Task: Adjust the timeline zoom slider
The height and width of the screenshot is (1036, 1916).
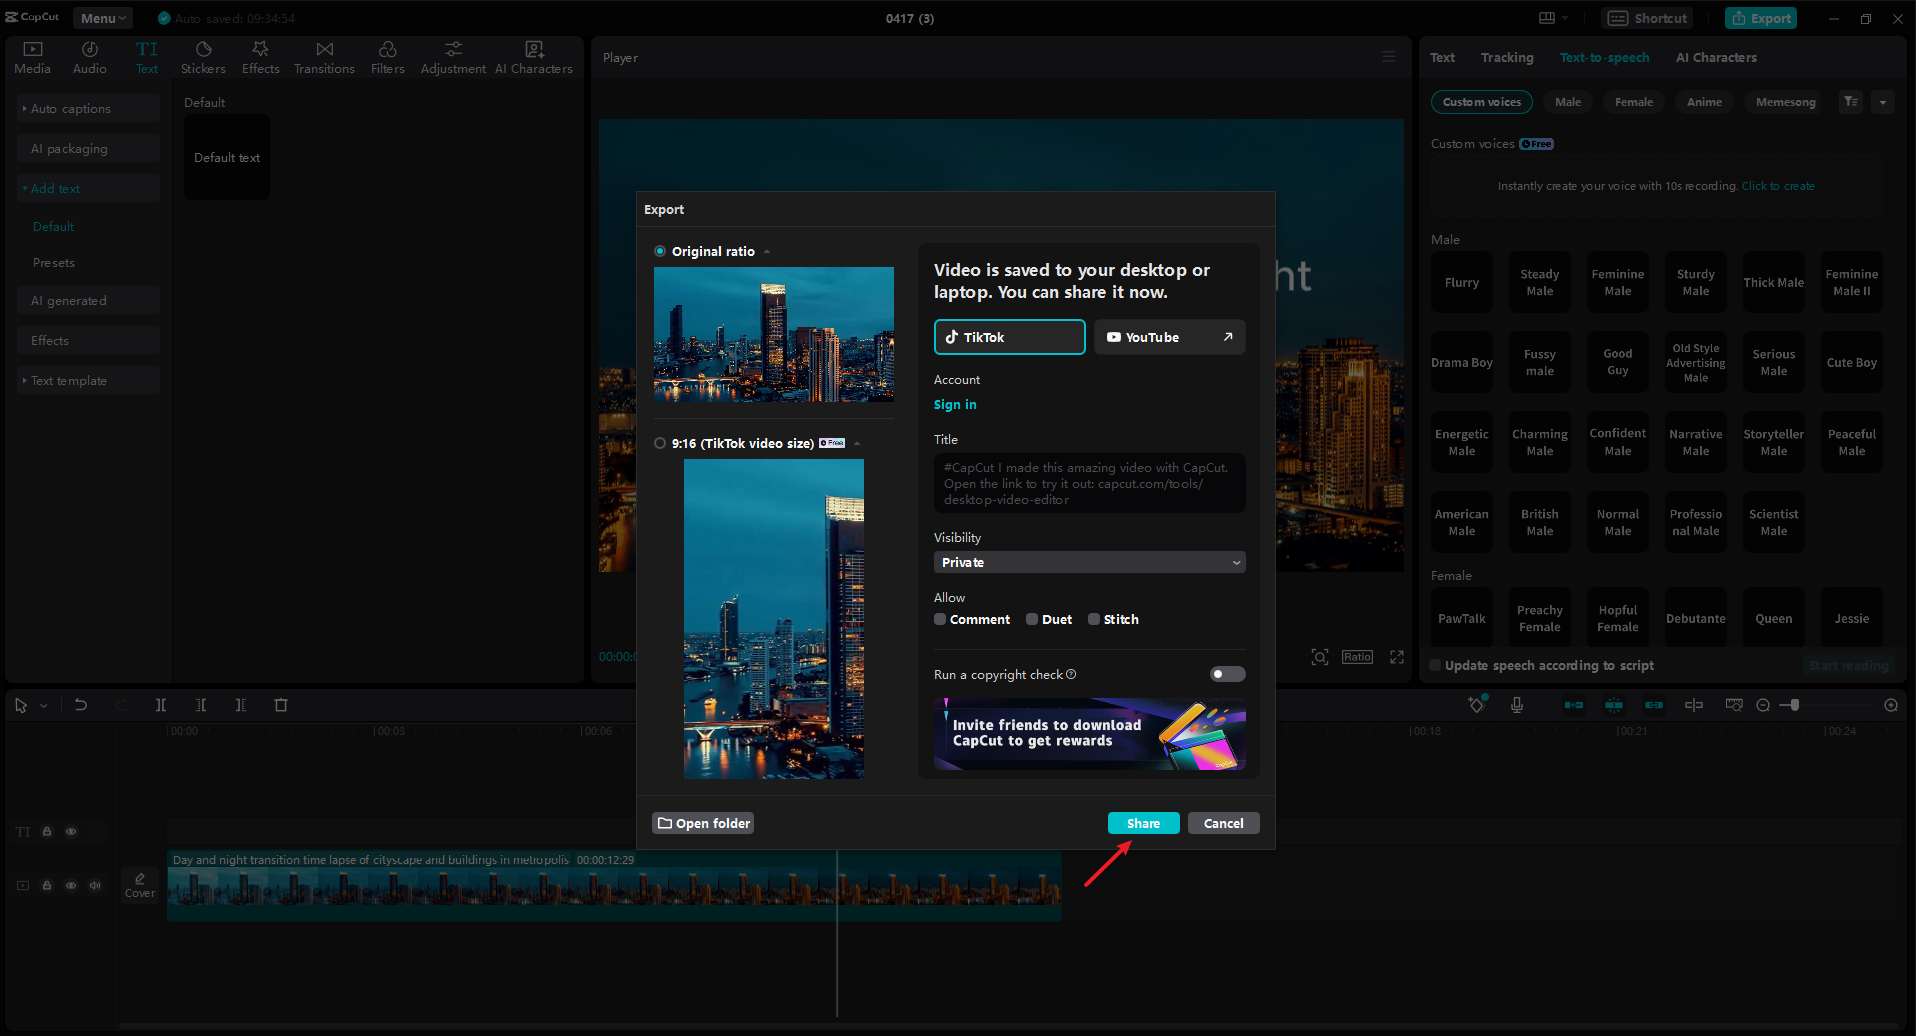Action: click(1795, 705)
